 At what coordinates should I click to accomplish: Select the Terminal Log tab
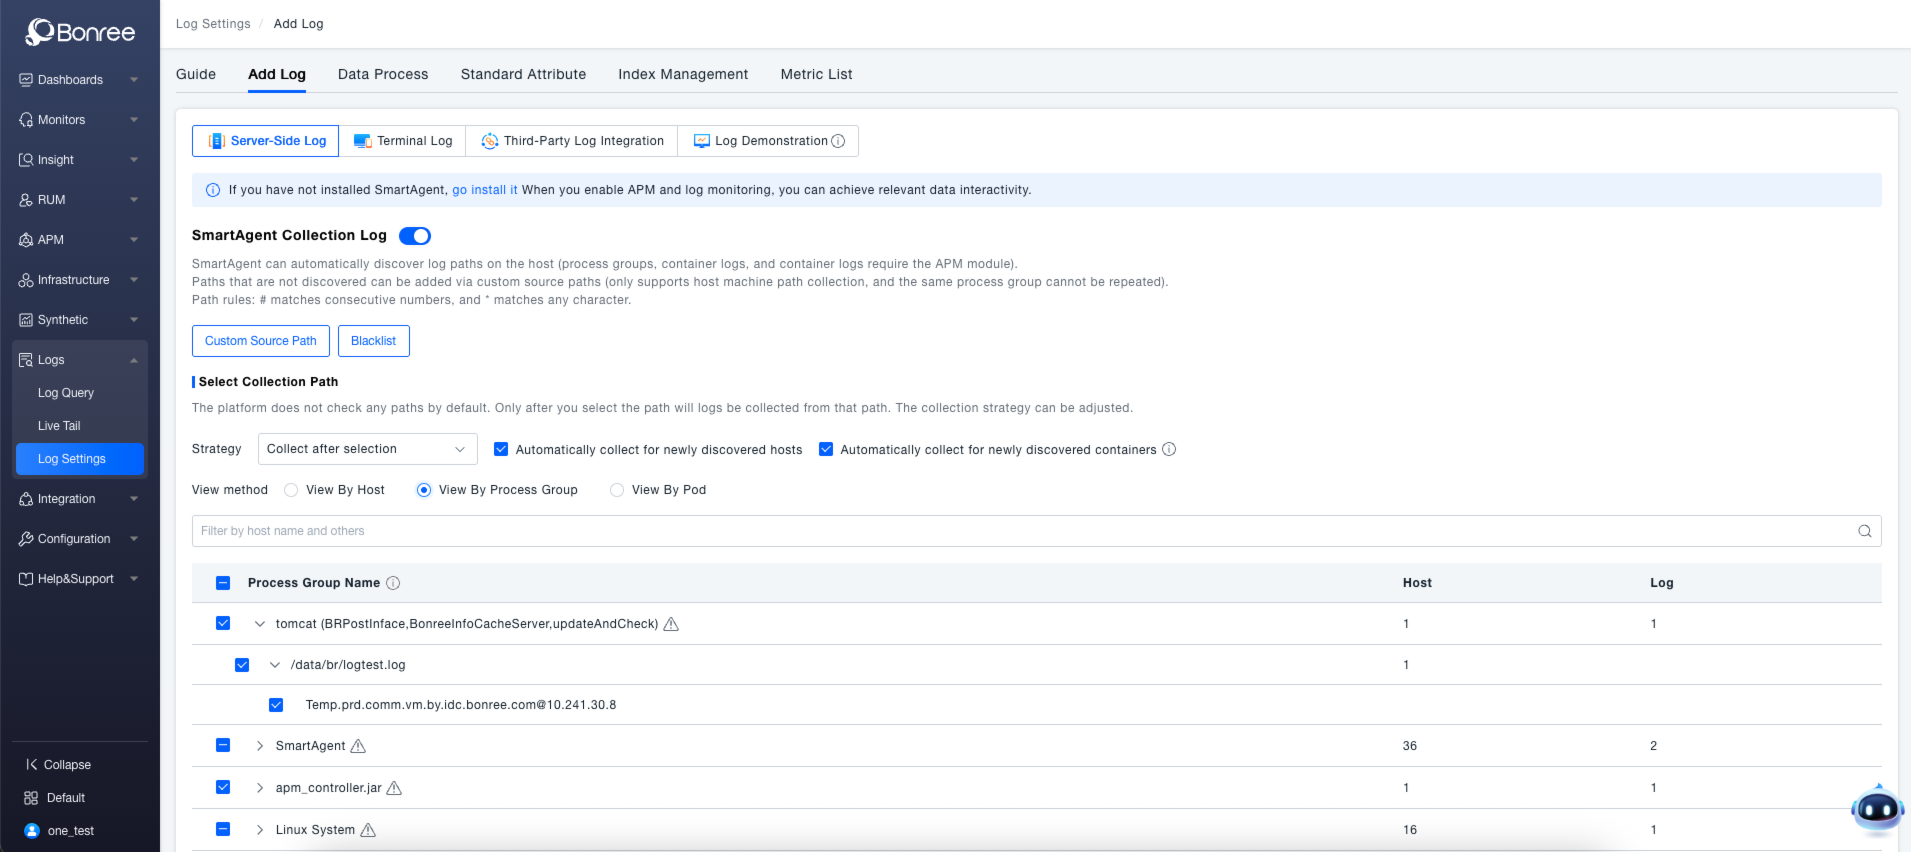(x=403, y=141)
